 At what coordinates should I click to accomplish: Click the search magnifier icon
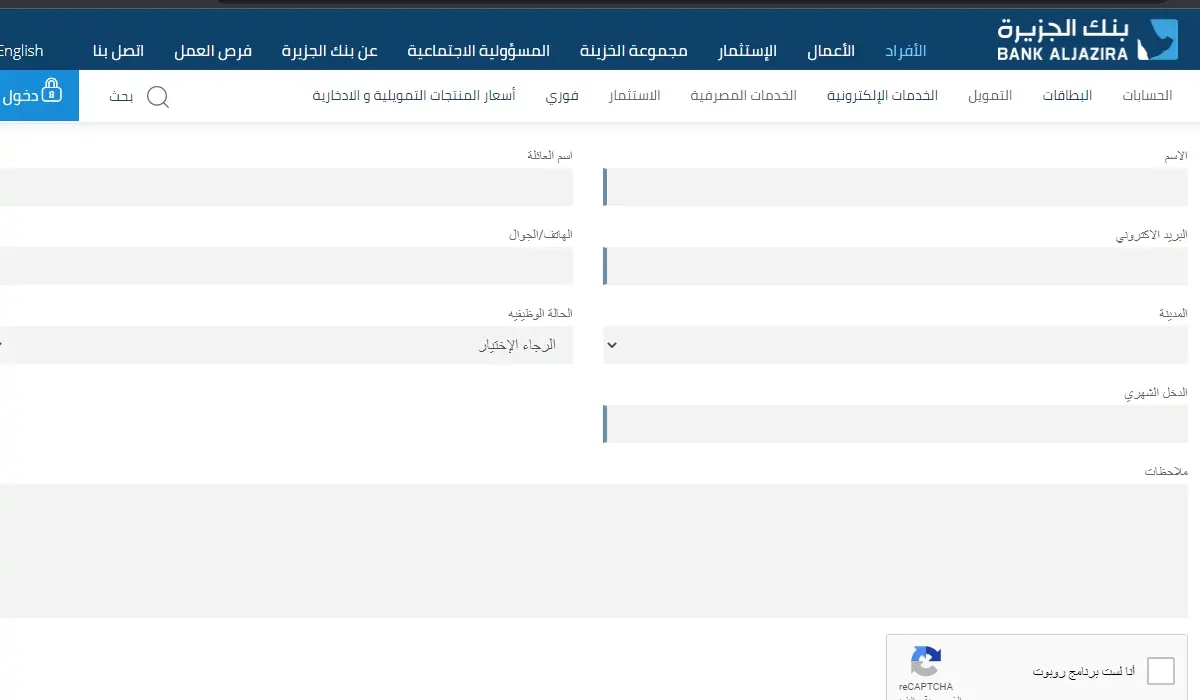[158, 97]
